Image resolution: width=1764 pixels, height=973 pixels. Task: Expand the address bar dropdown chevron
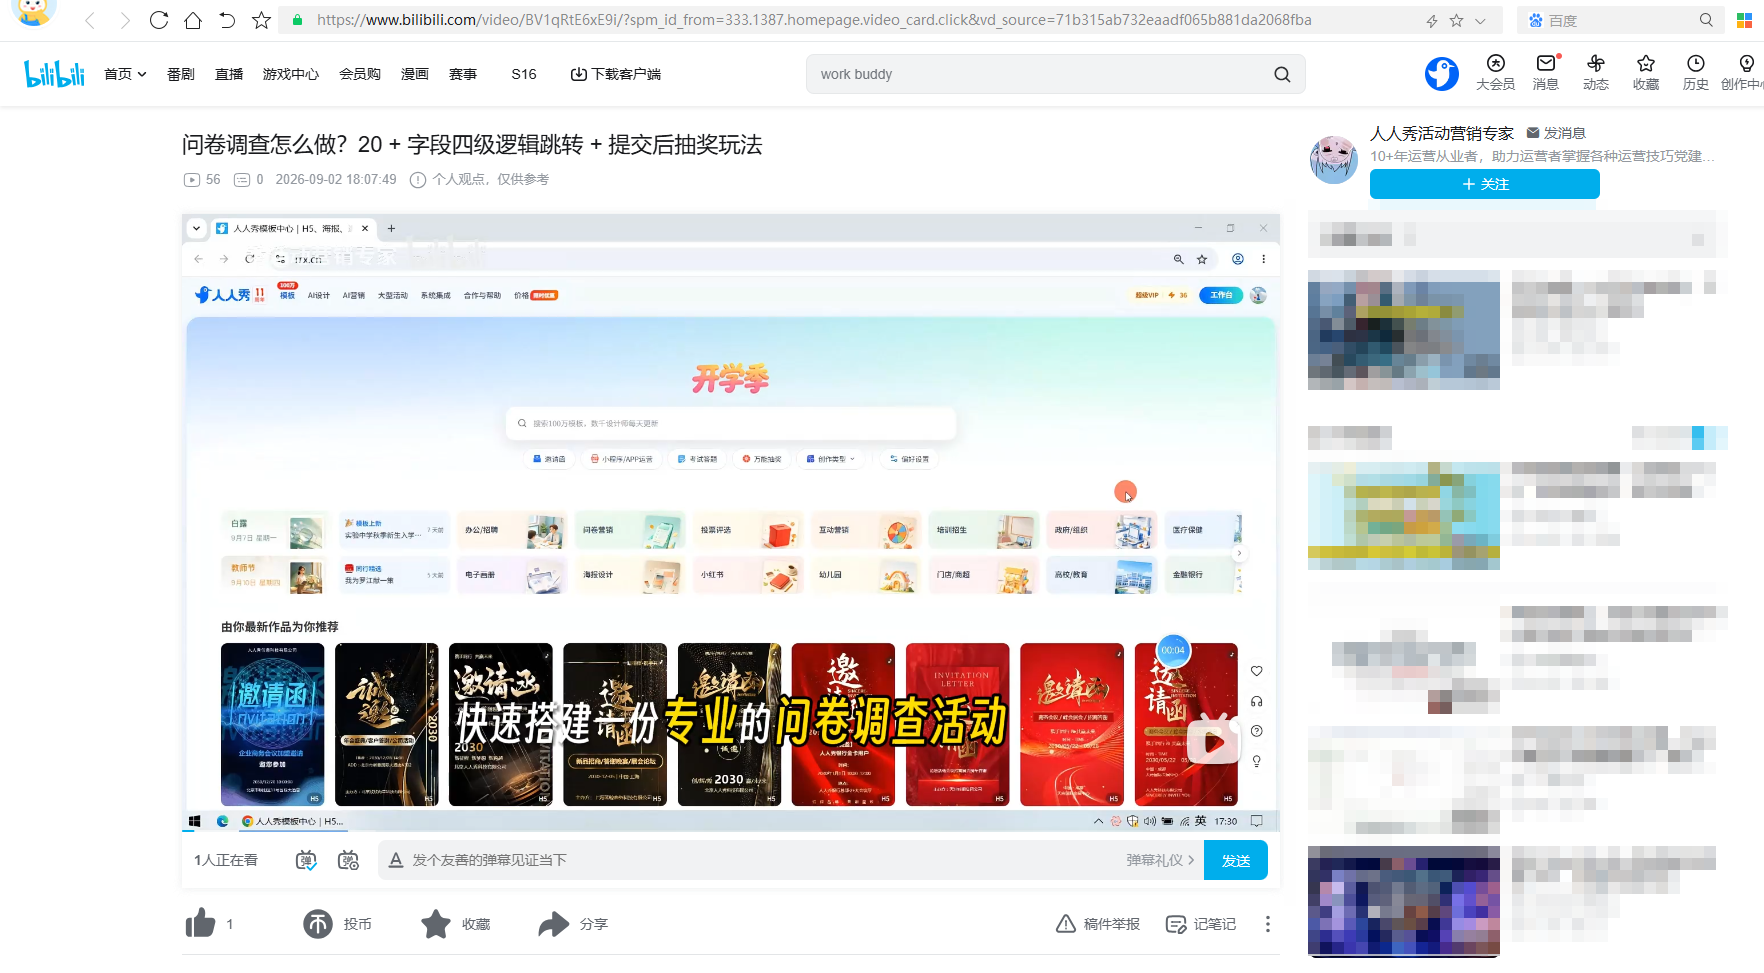(1480, 21)
